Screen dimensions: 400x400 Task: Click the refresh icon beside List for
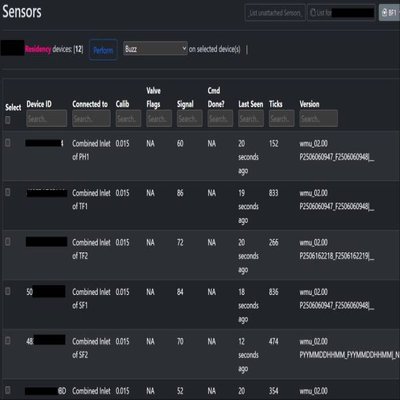(313, 13)
